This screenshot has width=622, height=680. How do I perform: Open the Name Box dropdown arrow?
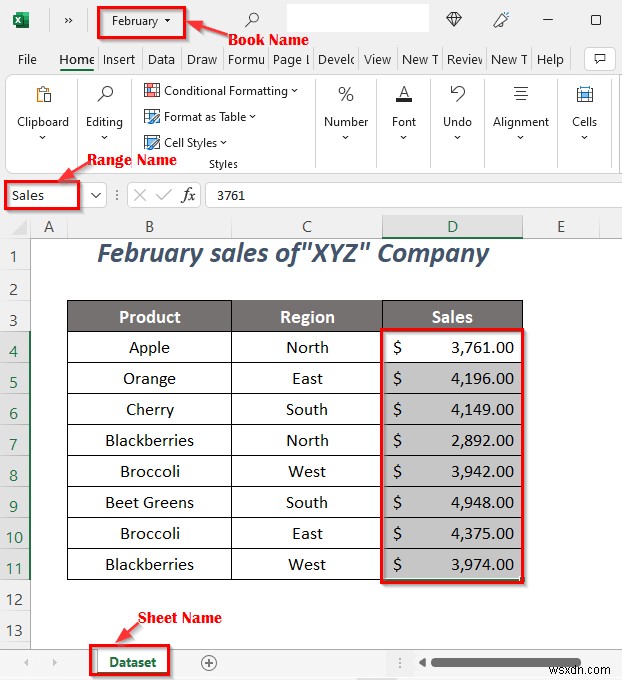(x=96, y=196)
